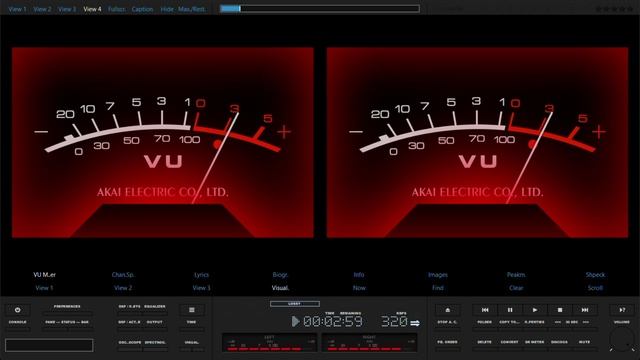Select View 2 below Chan.Sp.
The width and height of the screenshot is (640, 360).
pyautogui.click(x=123, y=288)
